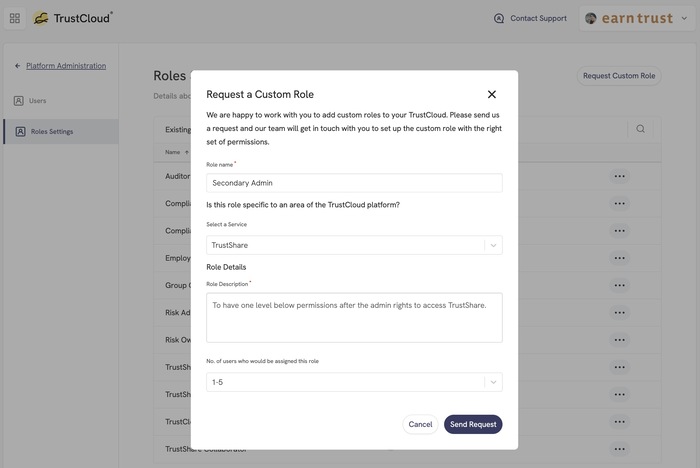Open more options menu in the Risk Ad row
Image resolution: width=700 pixels, height=468 pixels.
[x=619, y=313]
